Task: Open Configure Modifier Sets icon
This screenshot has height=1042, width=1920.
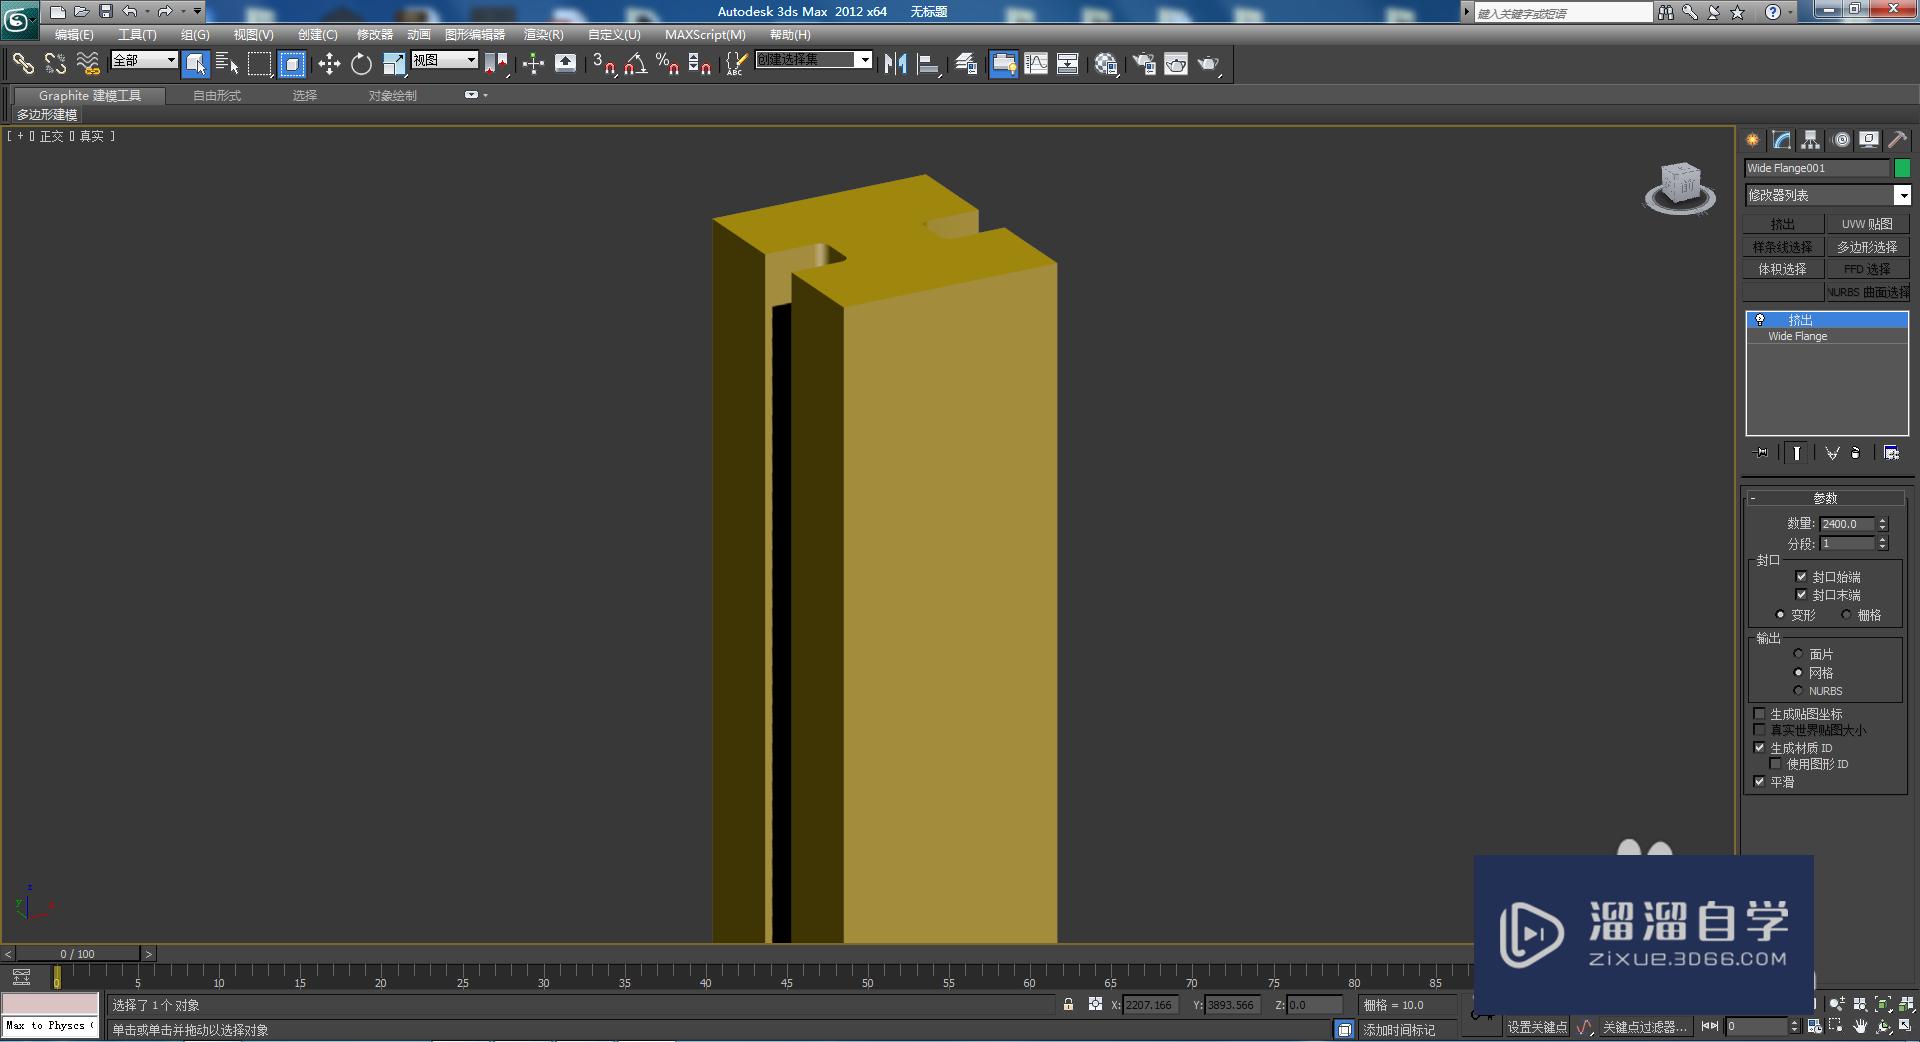Action: [1891, 453]
